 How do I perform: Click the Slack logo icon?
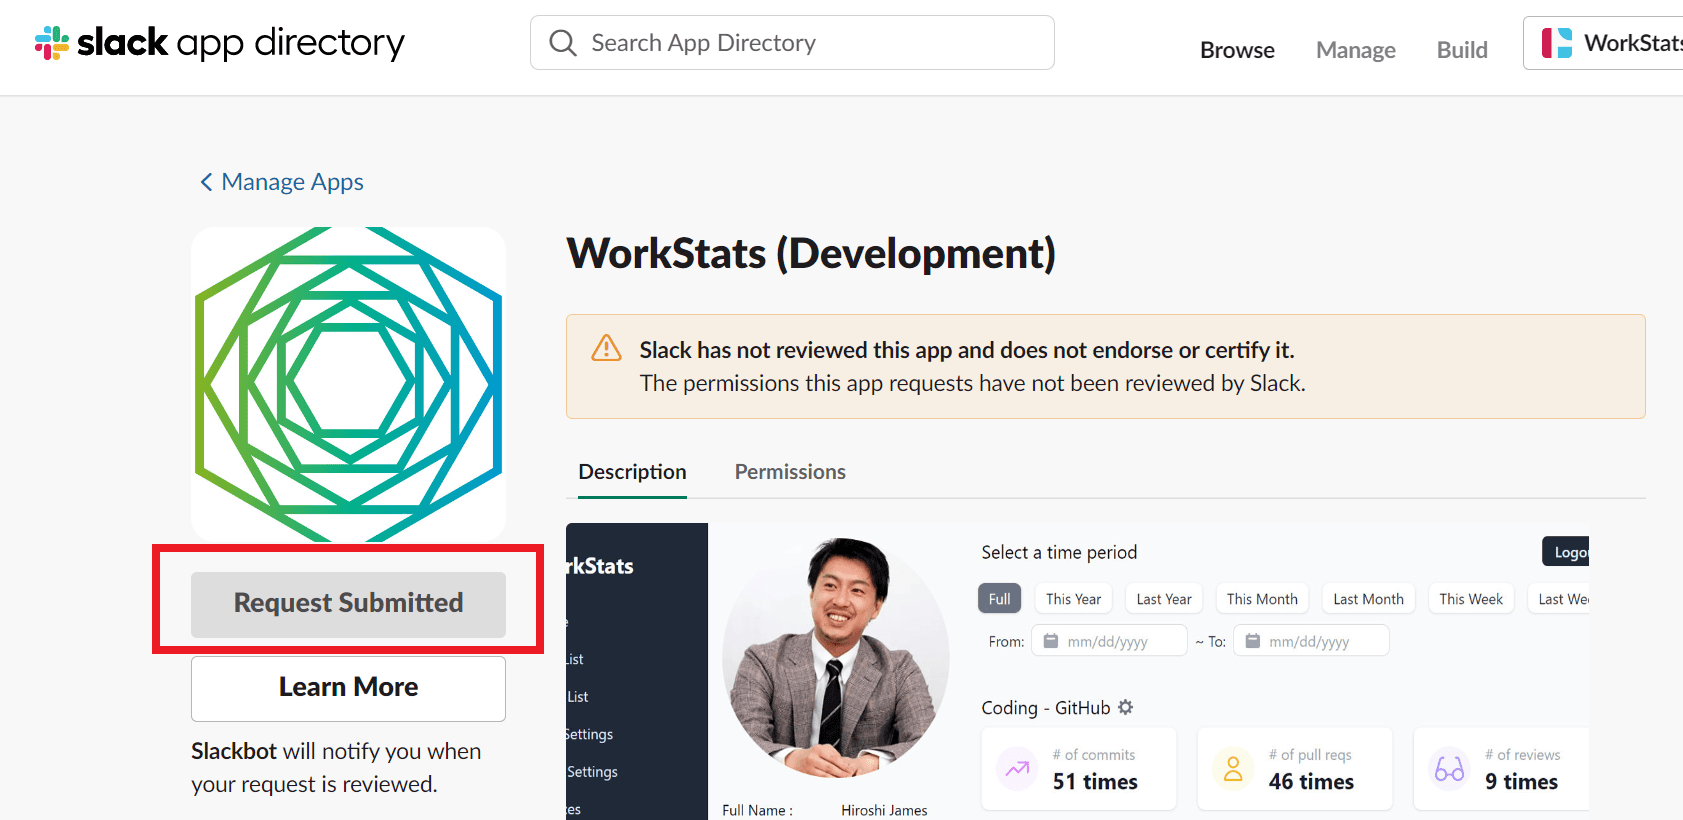[52, 43]
